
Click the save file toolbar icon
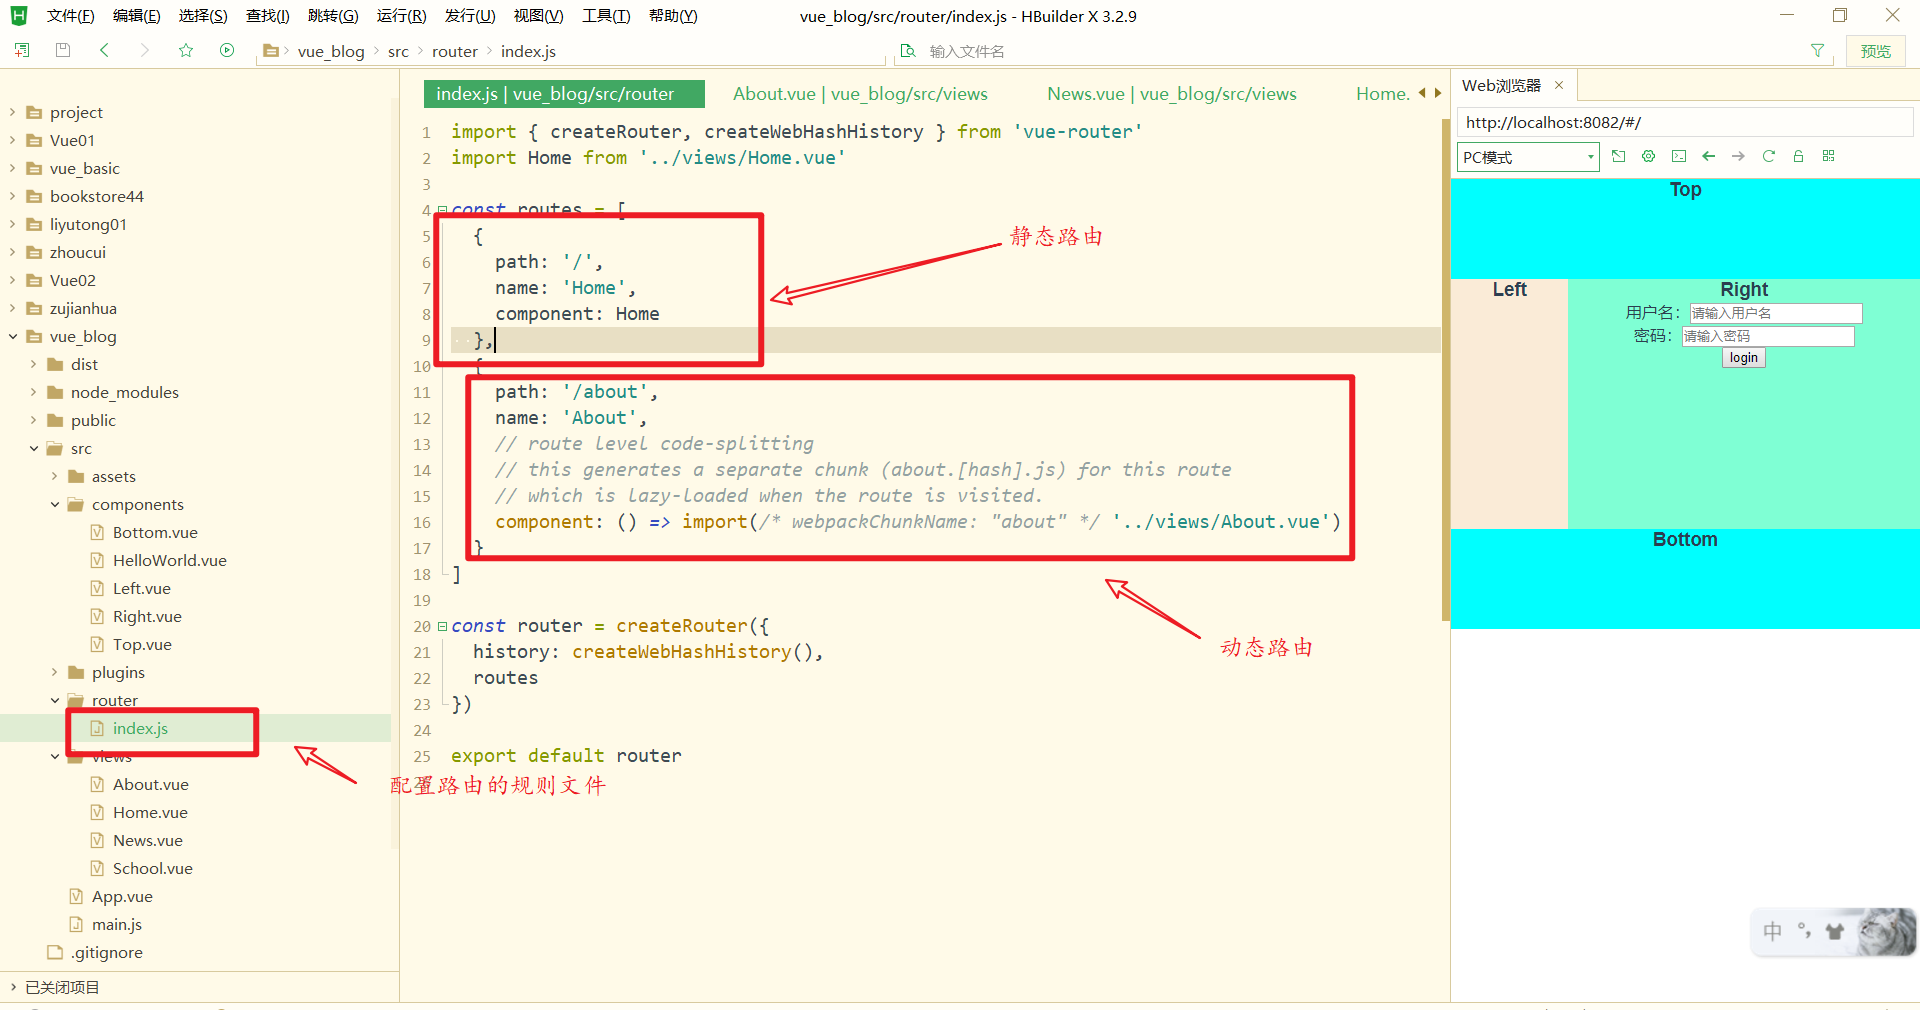63,50
